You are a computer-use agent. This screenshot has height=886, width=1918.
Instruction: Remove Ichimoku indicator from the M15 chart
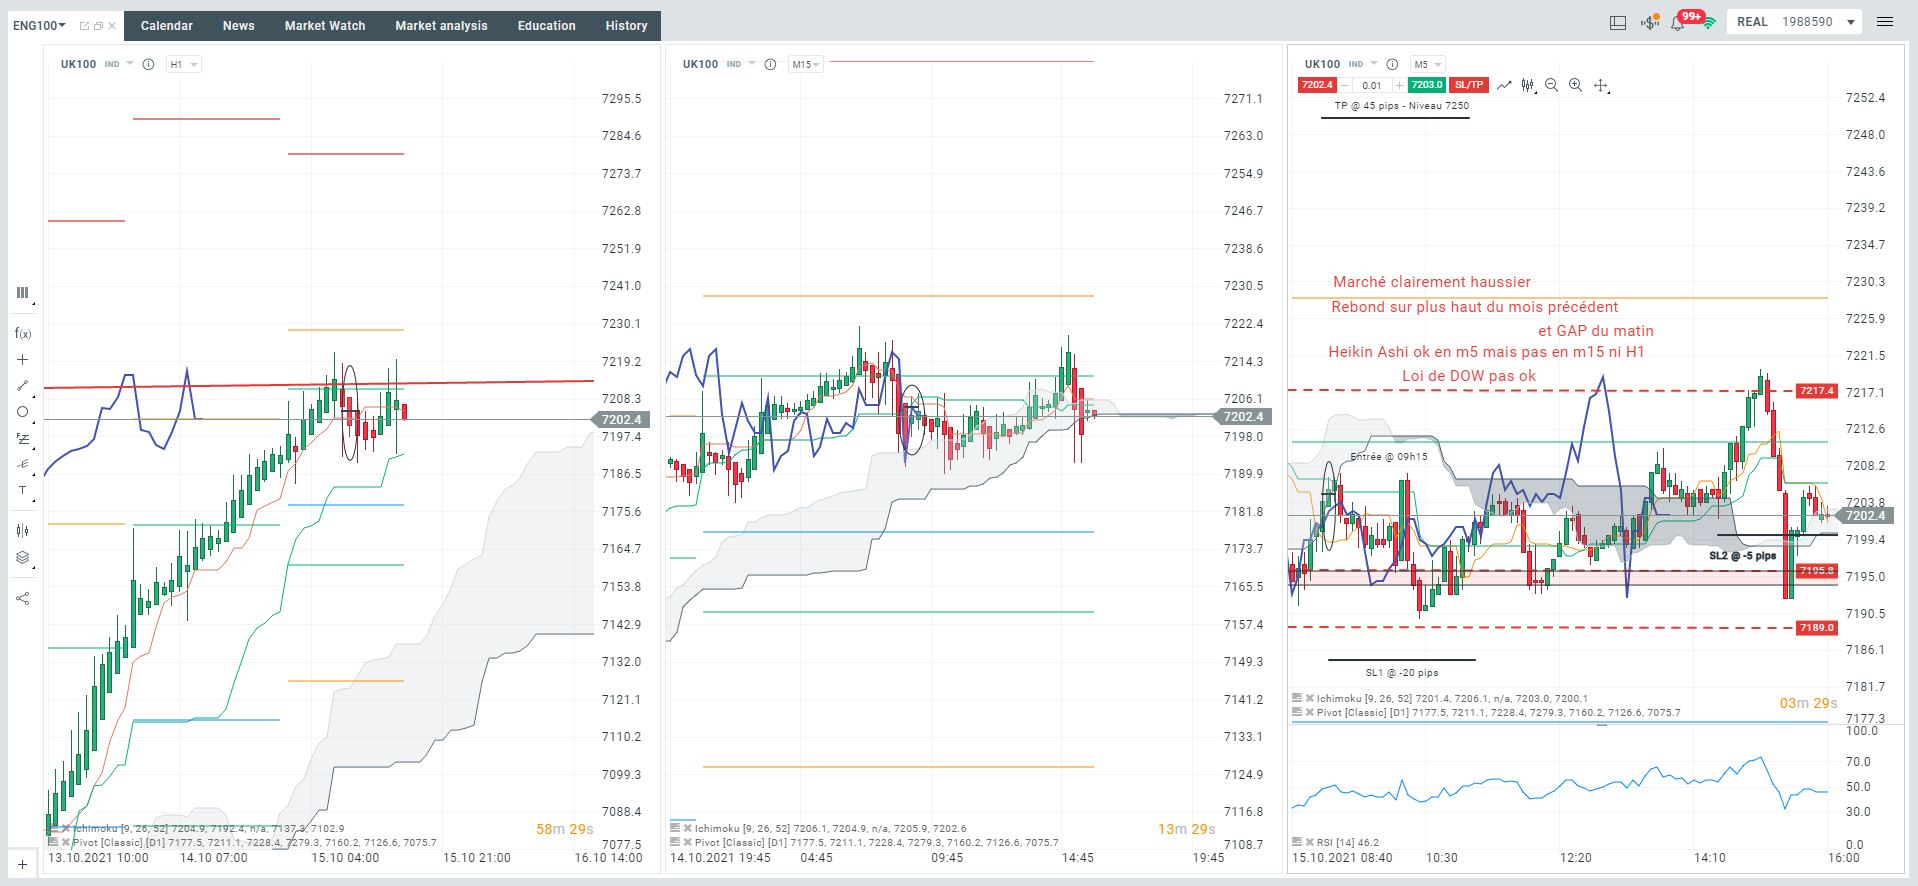[x=688, y=828]
